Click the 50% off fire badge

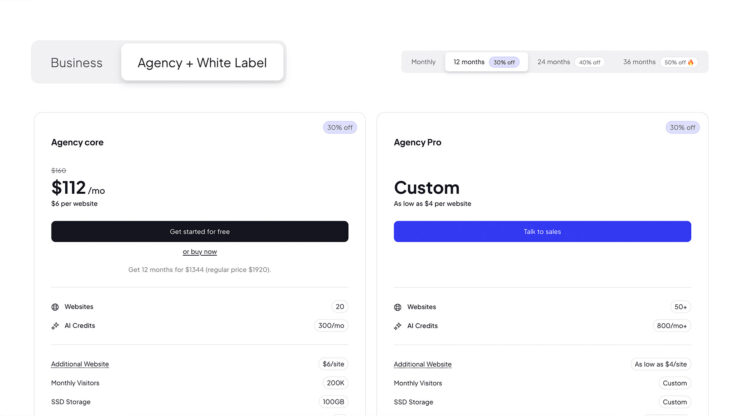[x=679, y=62]
